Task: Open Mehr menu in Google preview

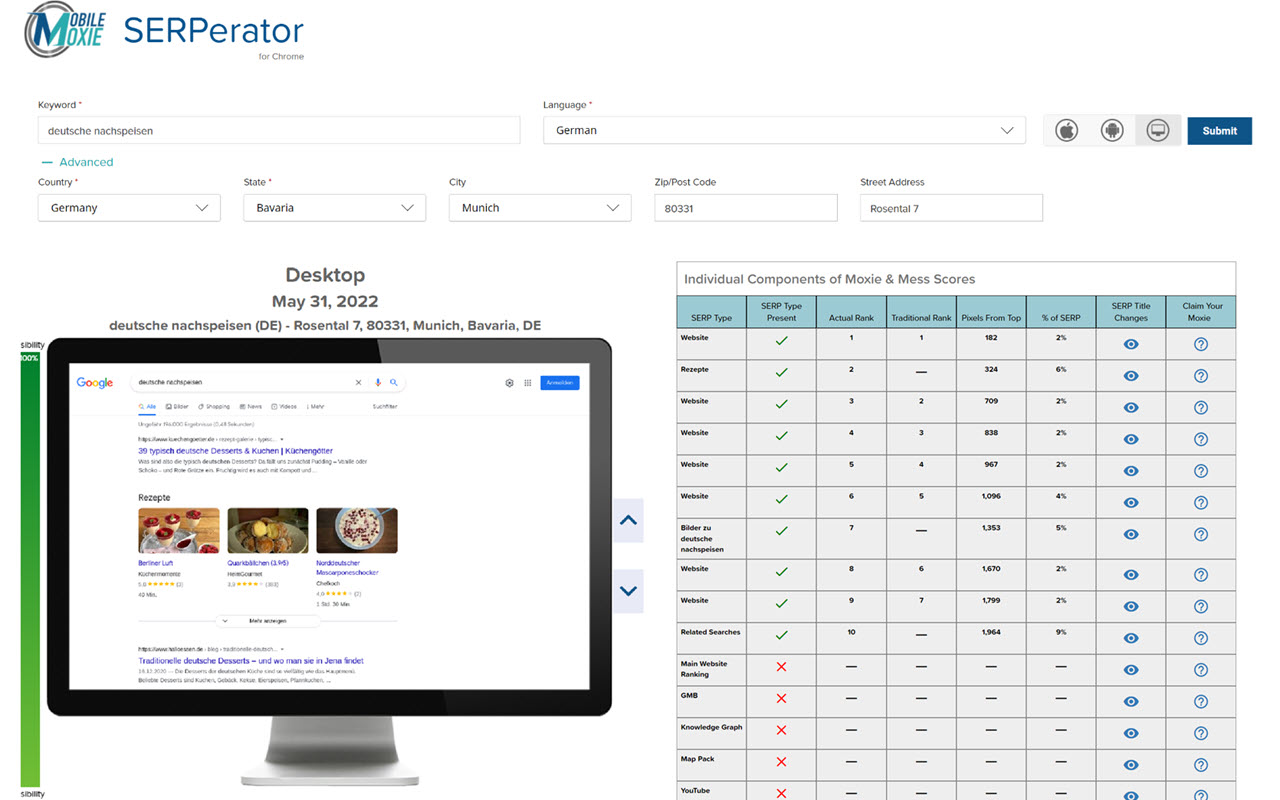Action: (x=316, y=407)
